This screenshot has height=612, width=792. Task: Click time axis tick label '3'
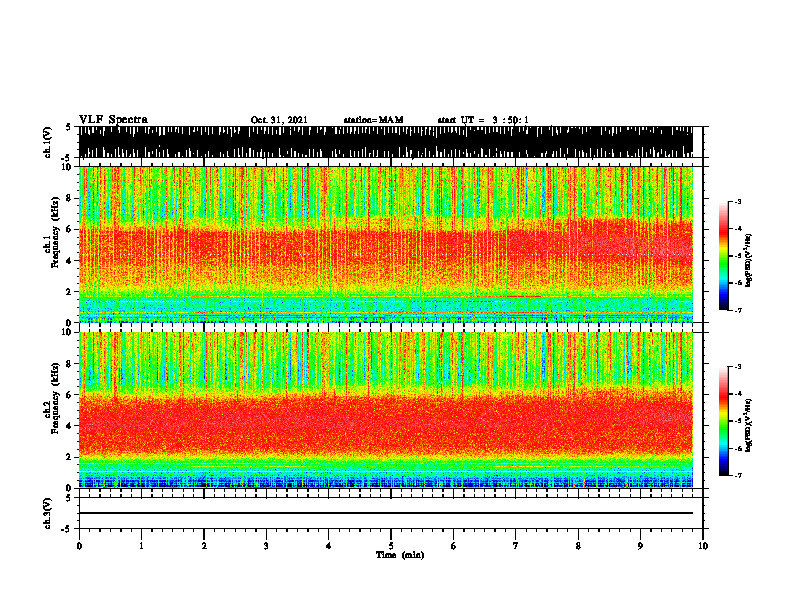tap(266, 546)
